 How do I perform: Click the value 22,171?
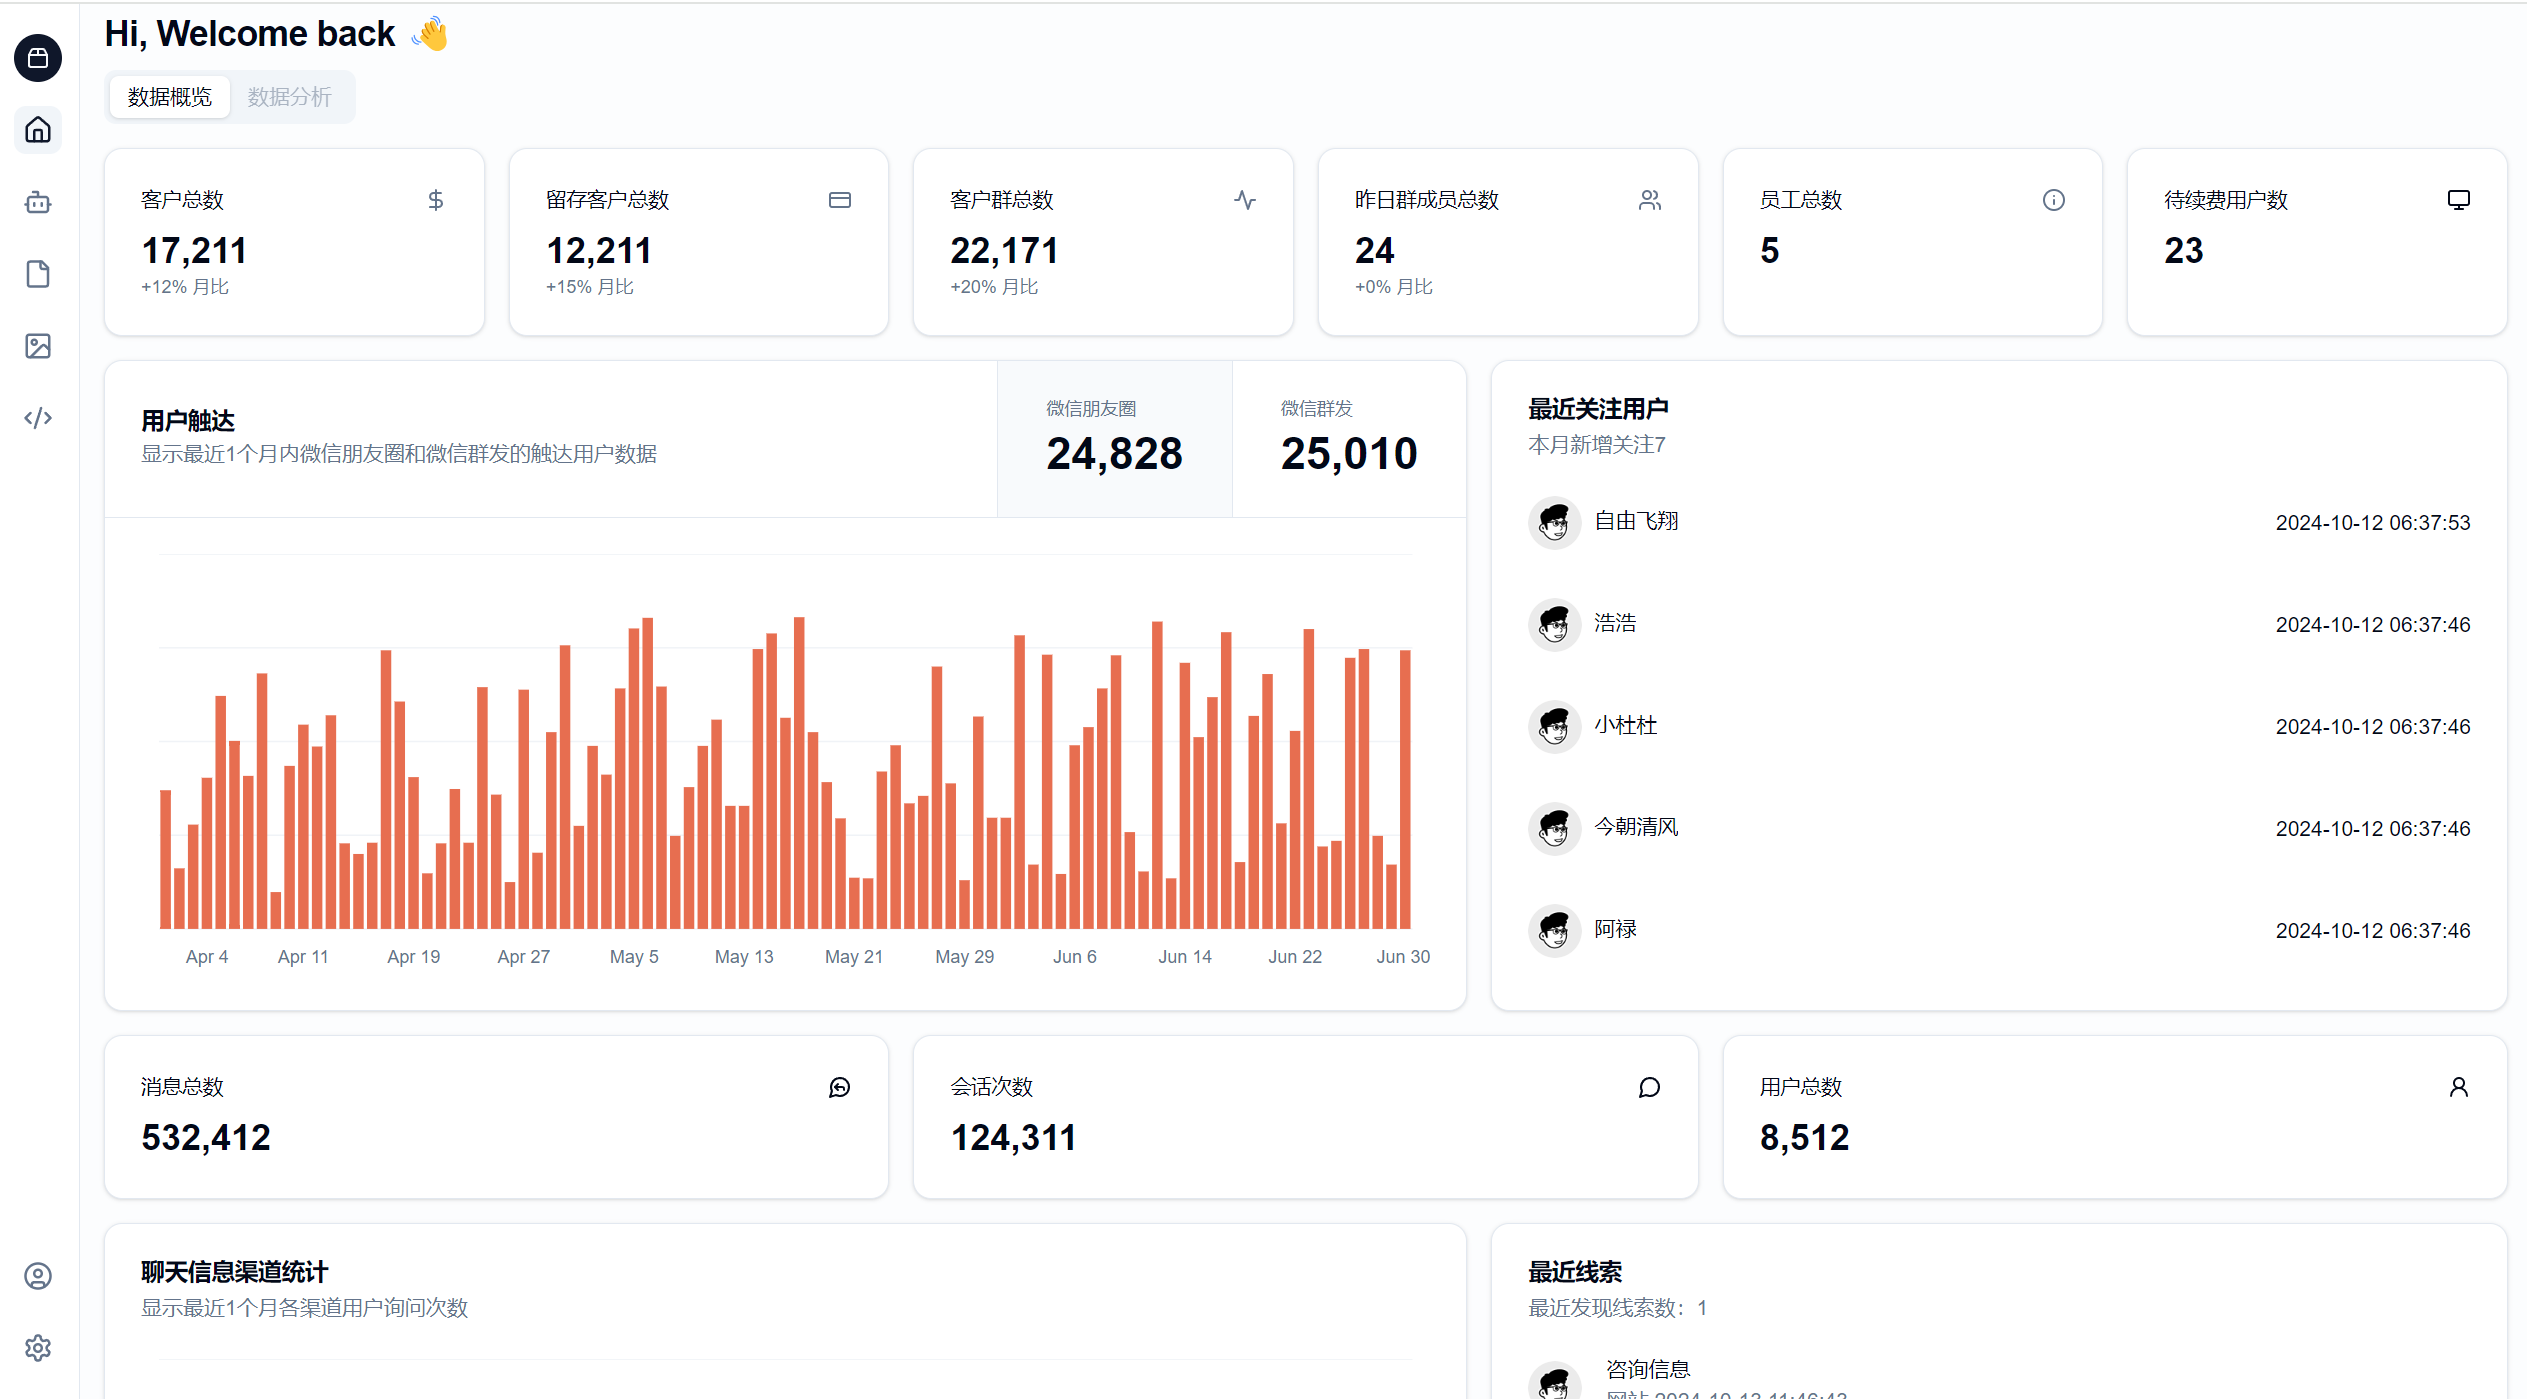(x=1004, y=250)
